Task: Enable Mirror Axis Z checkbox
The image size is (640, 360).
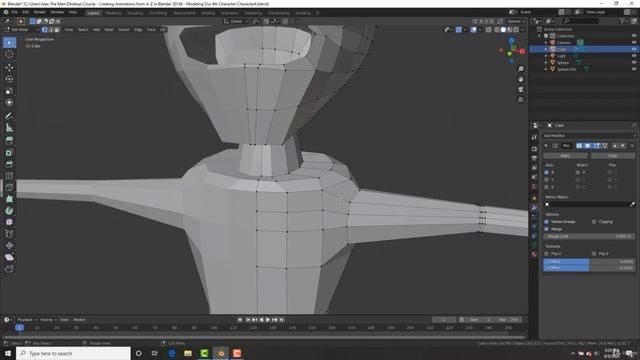Action: point(547,187)
